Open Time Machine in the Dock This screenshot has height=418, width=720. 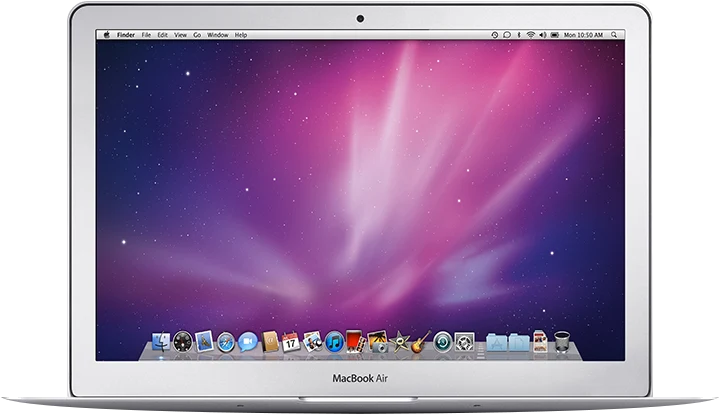coord(443,343)
